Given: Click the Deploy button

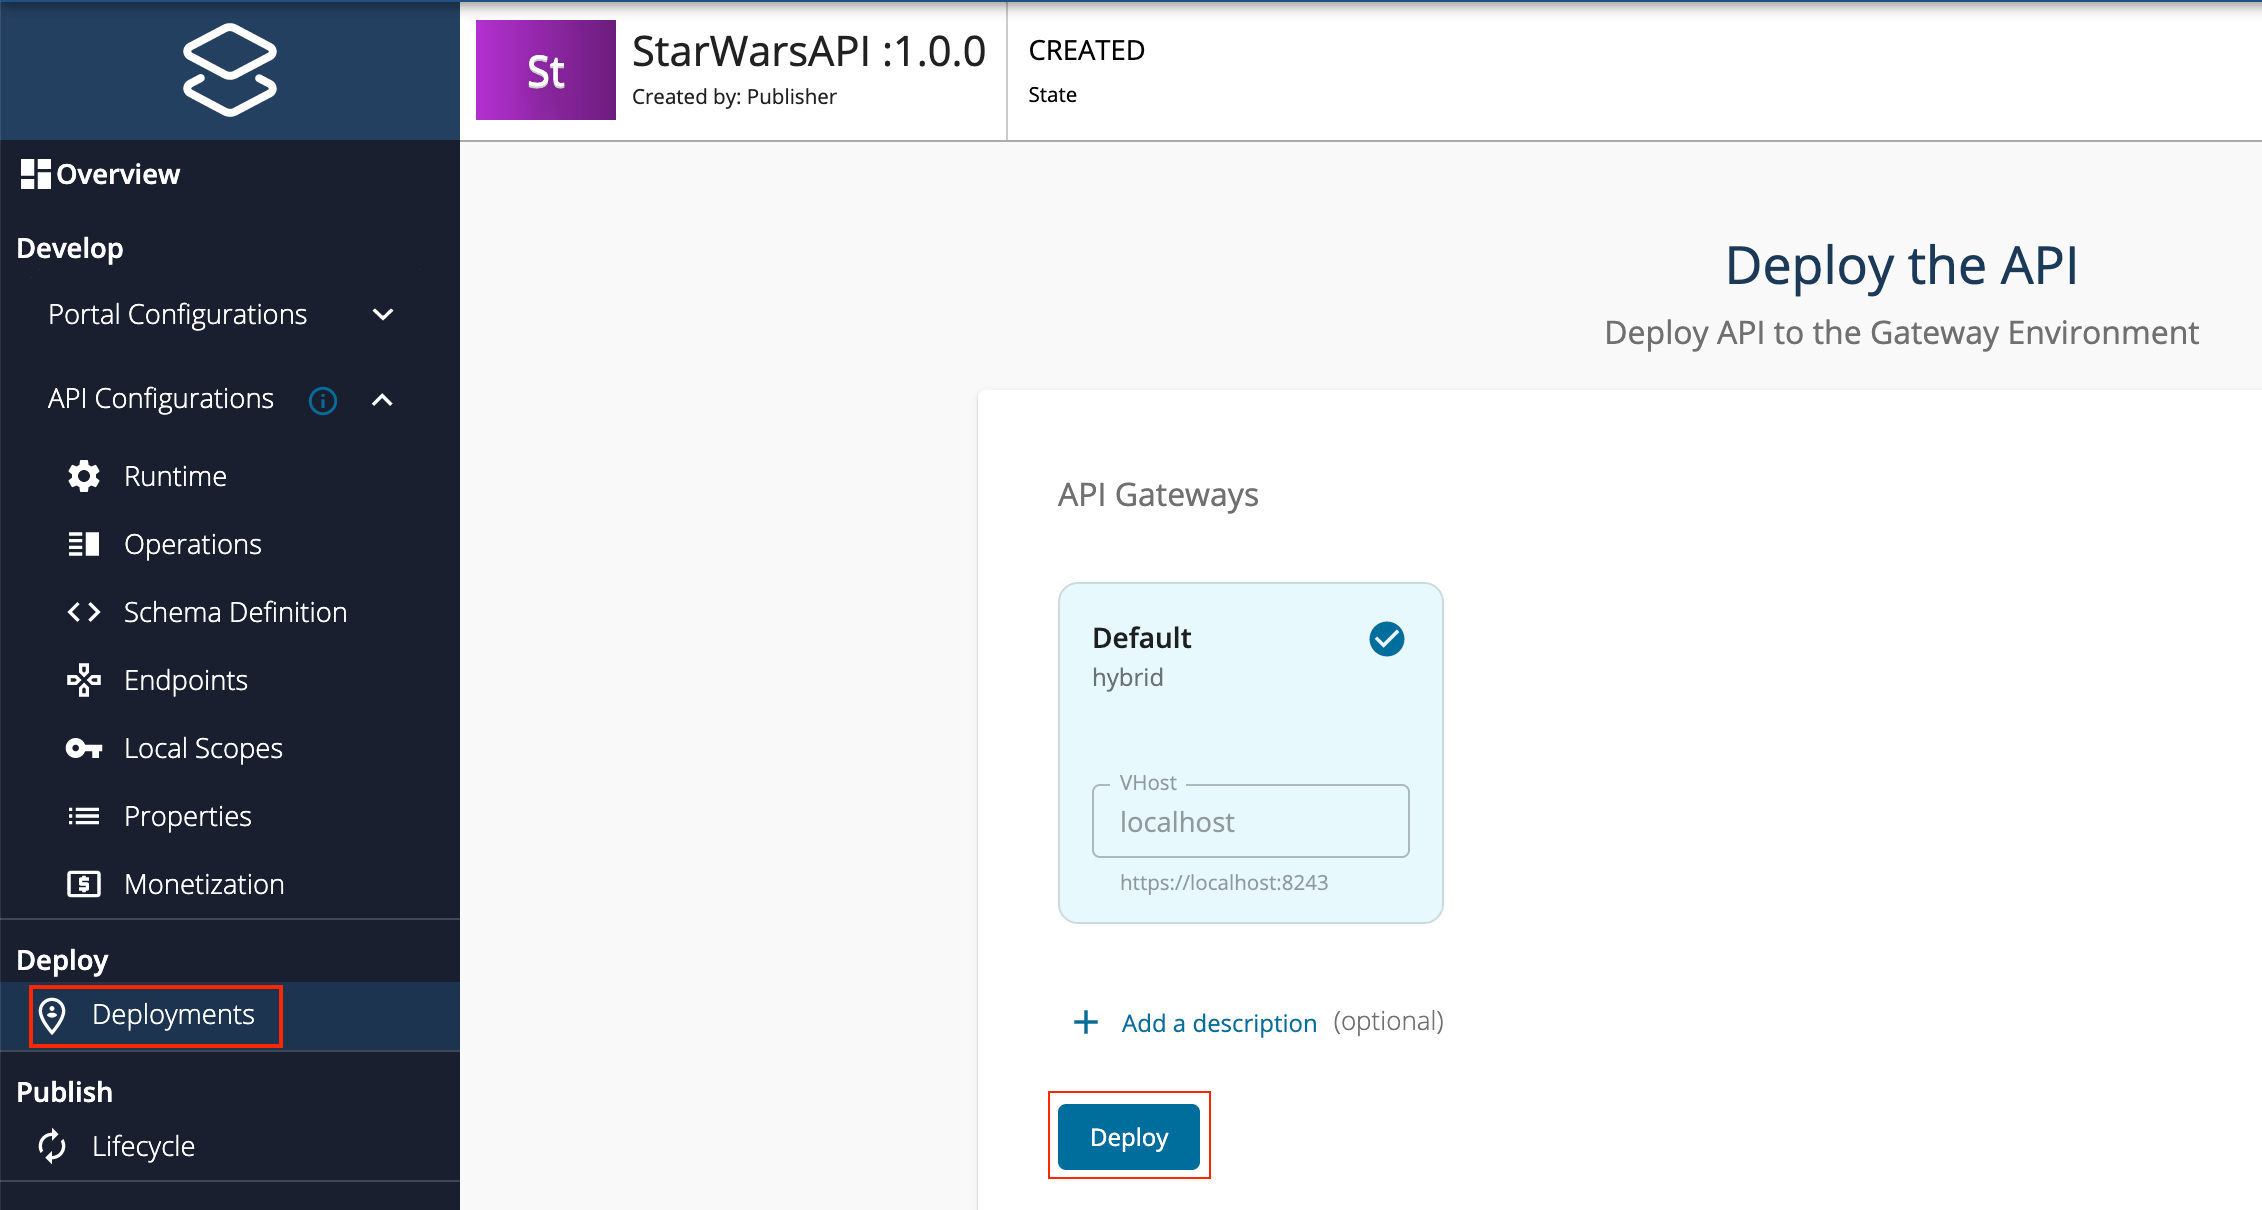Looking at the screenshot, I should 1128,1136.
